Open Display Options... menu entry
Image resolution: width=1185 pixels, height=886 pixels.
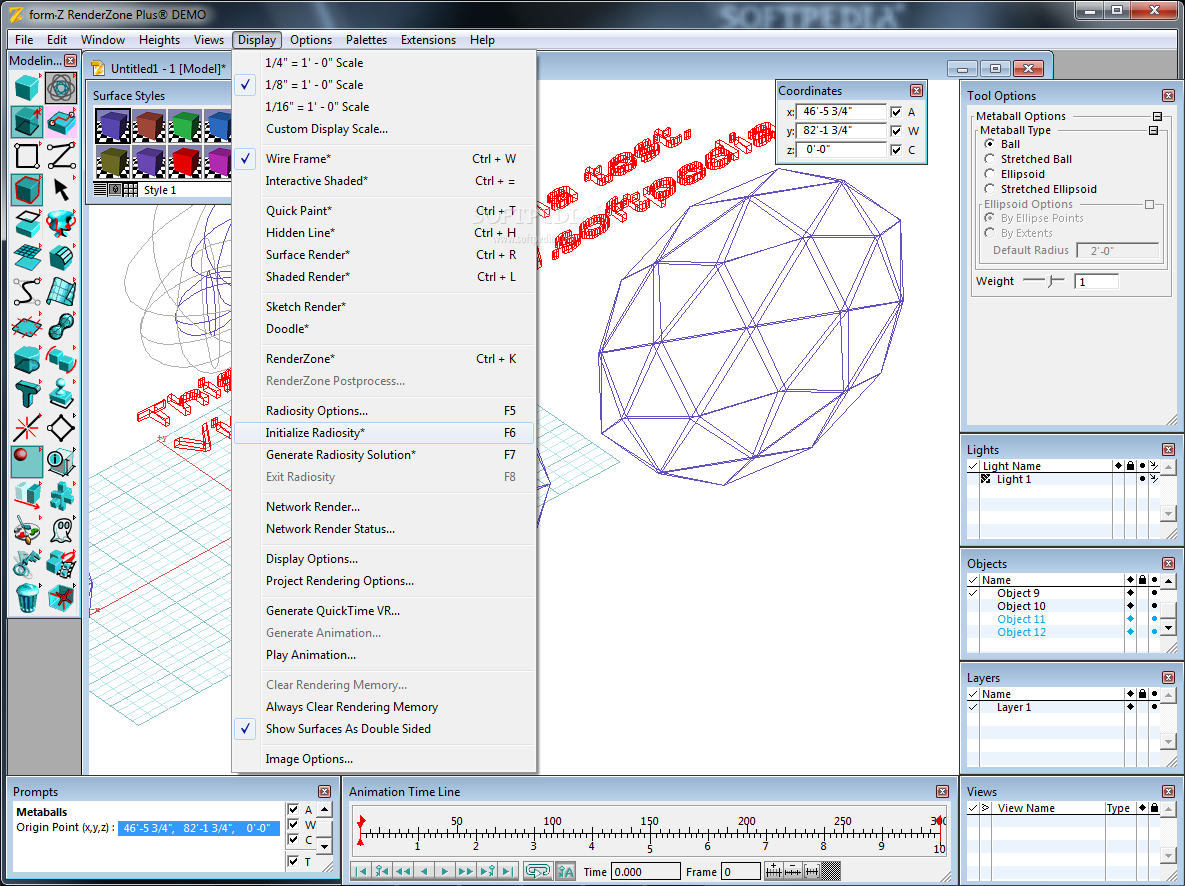coord(311,559)
